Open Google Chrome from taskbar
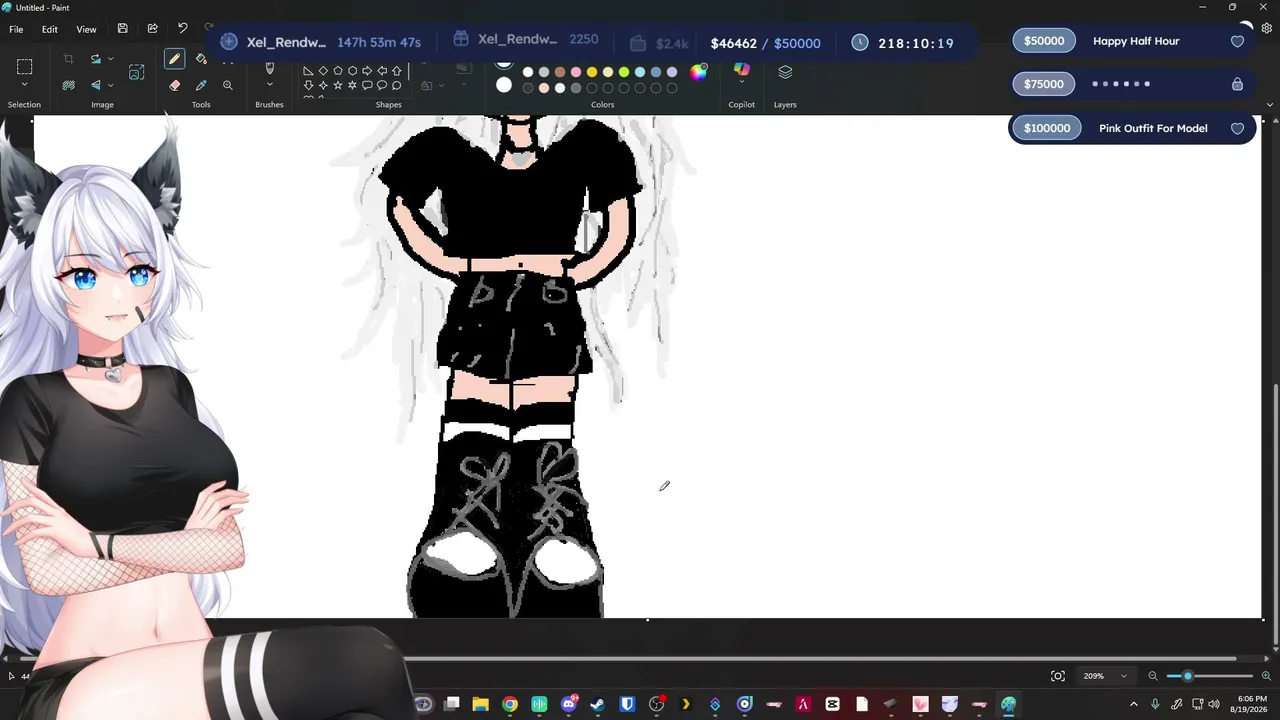The width and height of the screenshot is (1280, 720). (510, 704)
